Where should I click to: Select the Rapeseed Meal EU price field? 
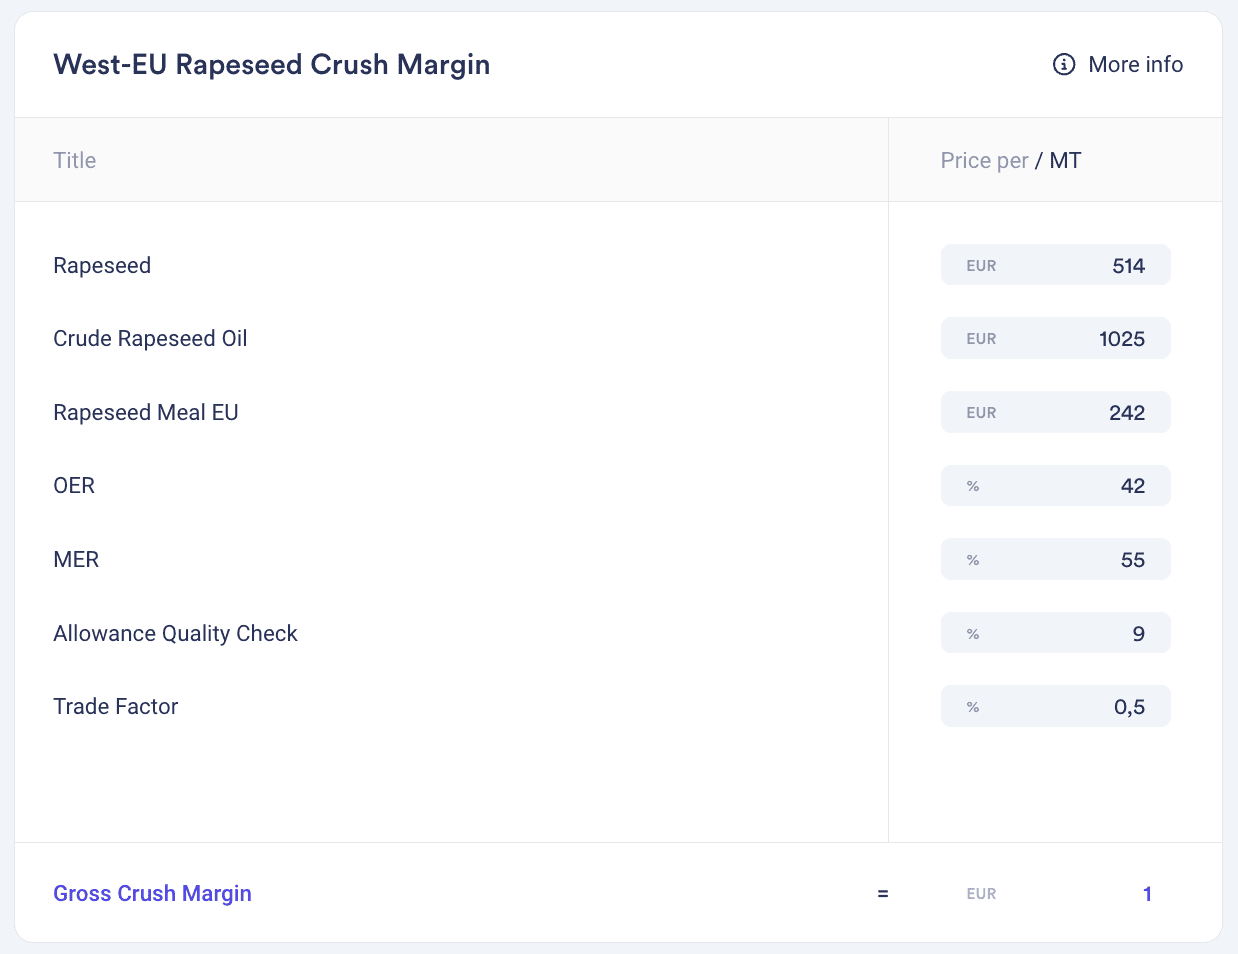1056,412
